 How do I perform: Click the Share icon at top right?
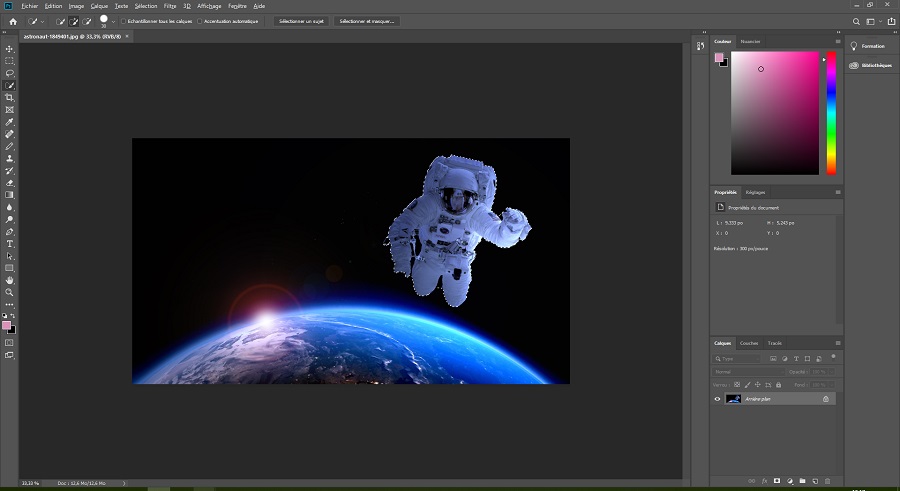[x=891, y=21]
